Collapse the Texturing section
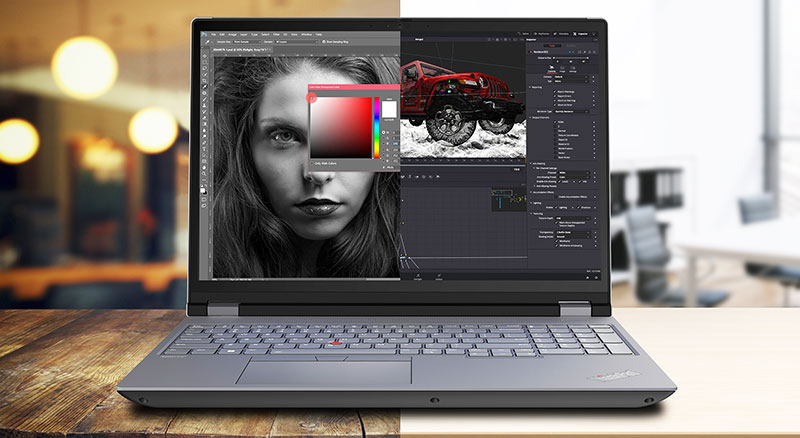The image size is (800, 438). pos(531,213)
